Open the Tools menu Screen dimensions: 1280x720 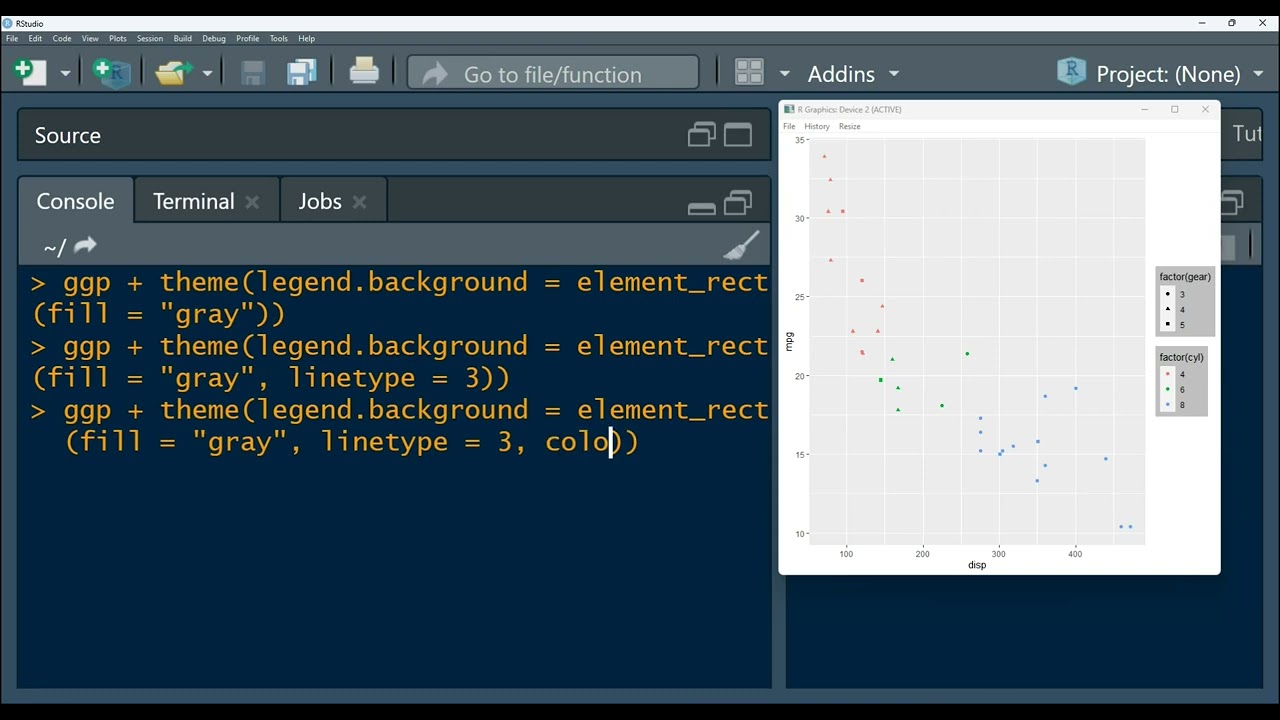click(x=279, y=38)
